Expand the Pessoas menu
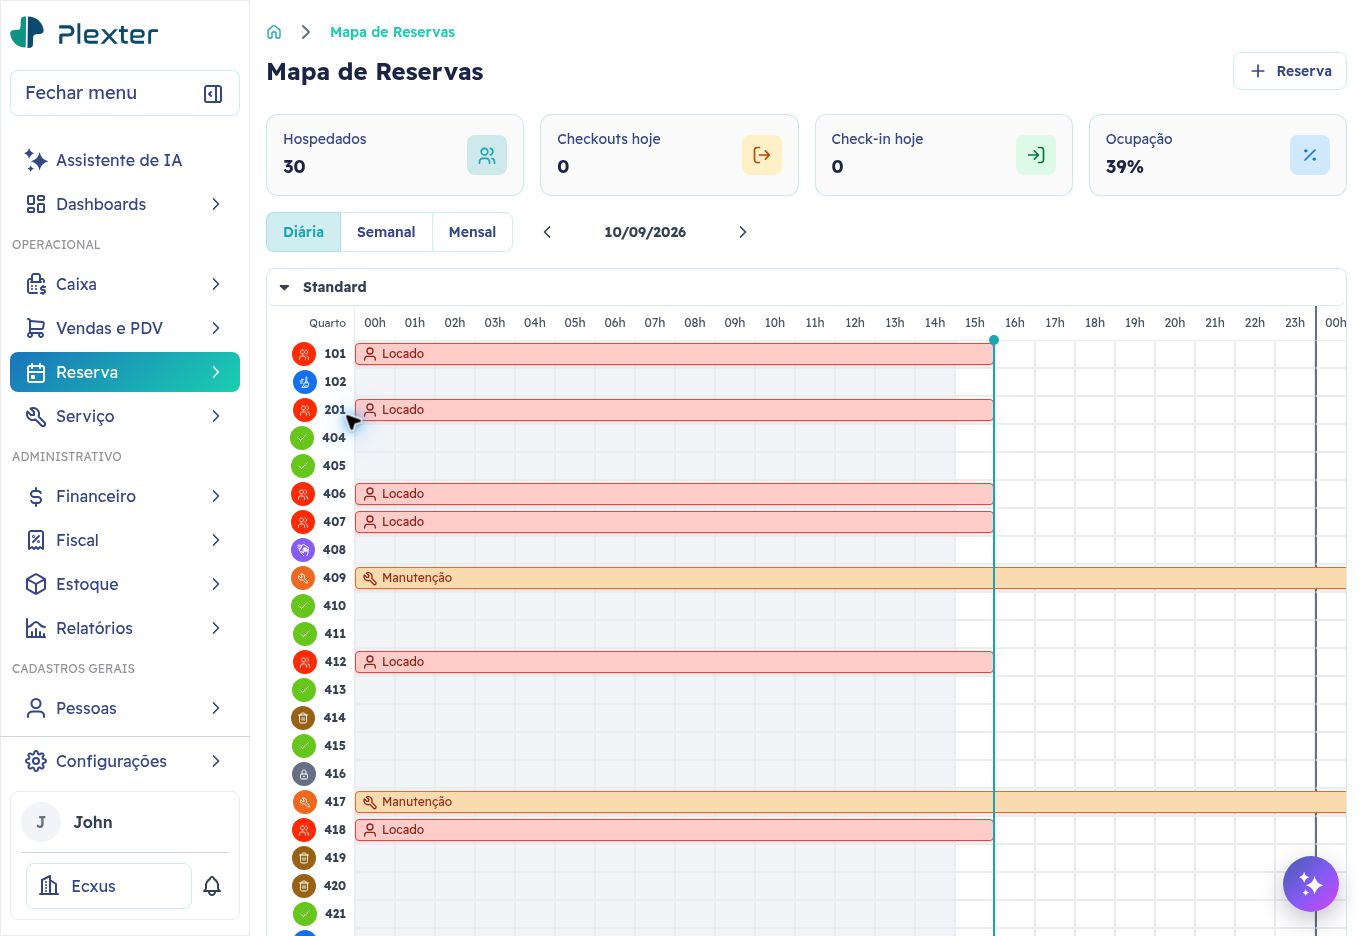Screen dimensions: 1363x936 125,708
